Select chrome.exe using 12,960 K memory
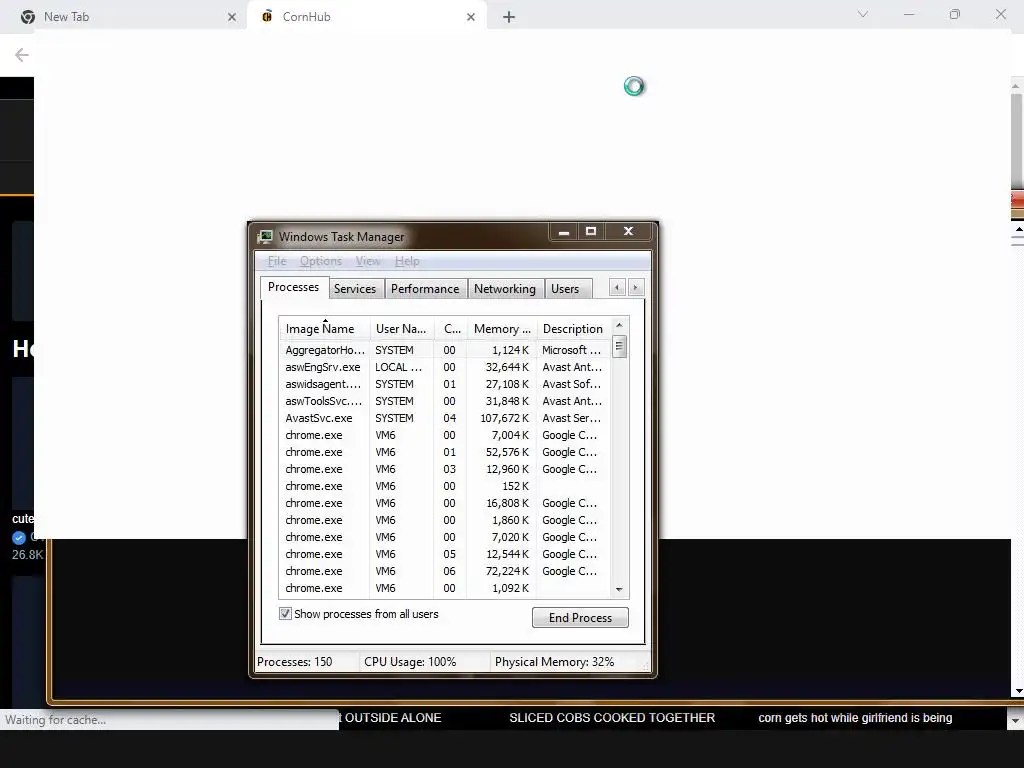The height and width of the screenshot is (768, 1024). coord(445,469)
